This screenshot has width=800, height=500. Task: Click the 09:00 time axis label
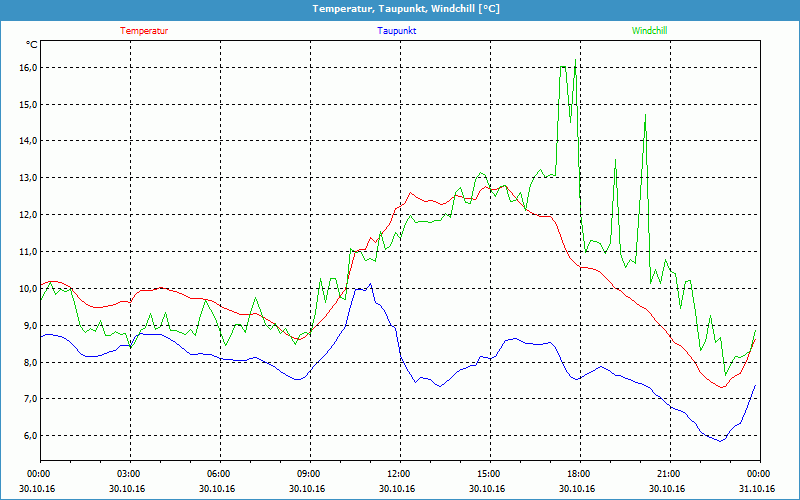(311, 474)
